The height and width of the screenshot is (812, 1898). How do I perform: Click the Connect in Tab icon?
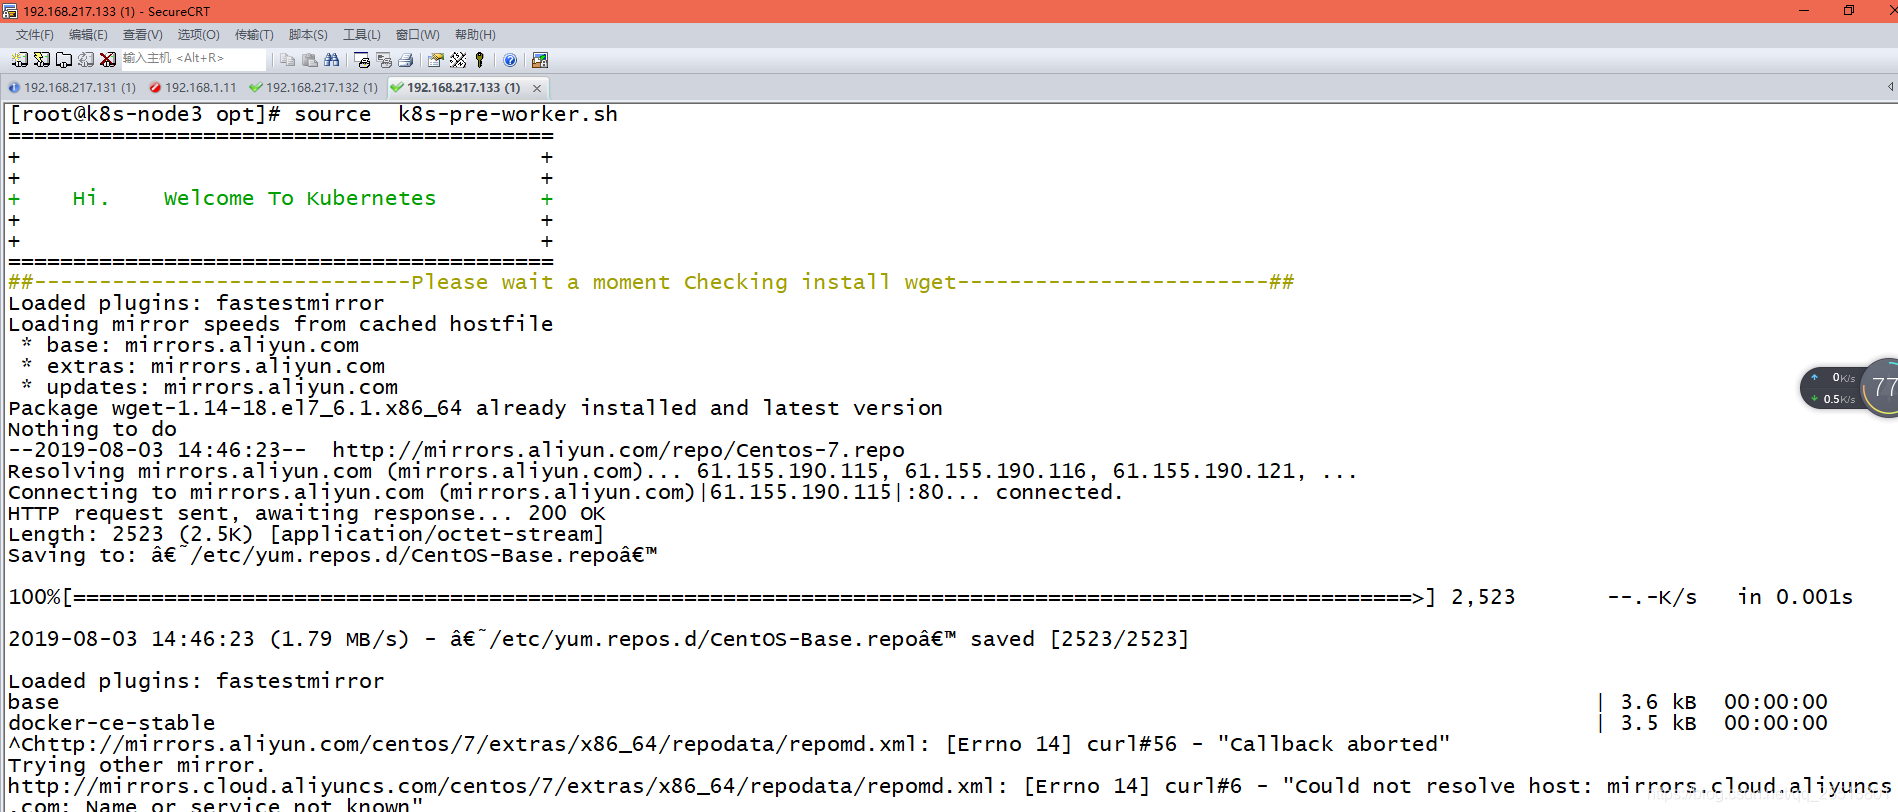click(x=64, y=60)
